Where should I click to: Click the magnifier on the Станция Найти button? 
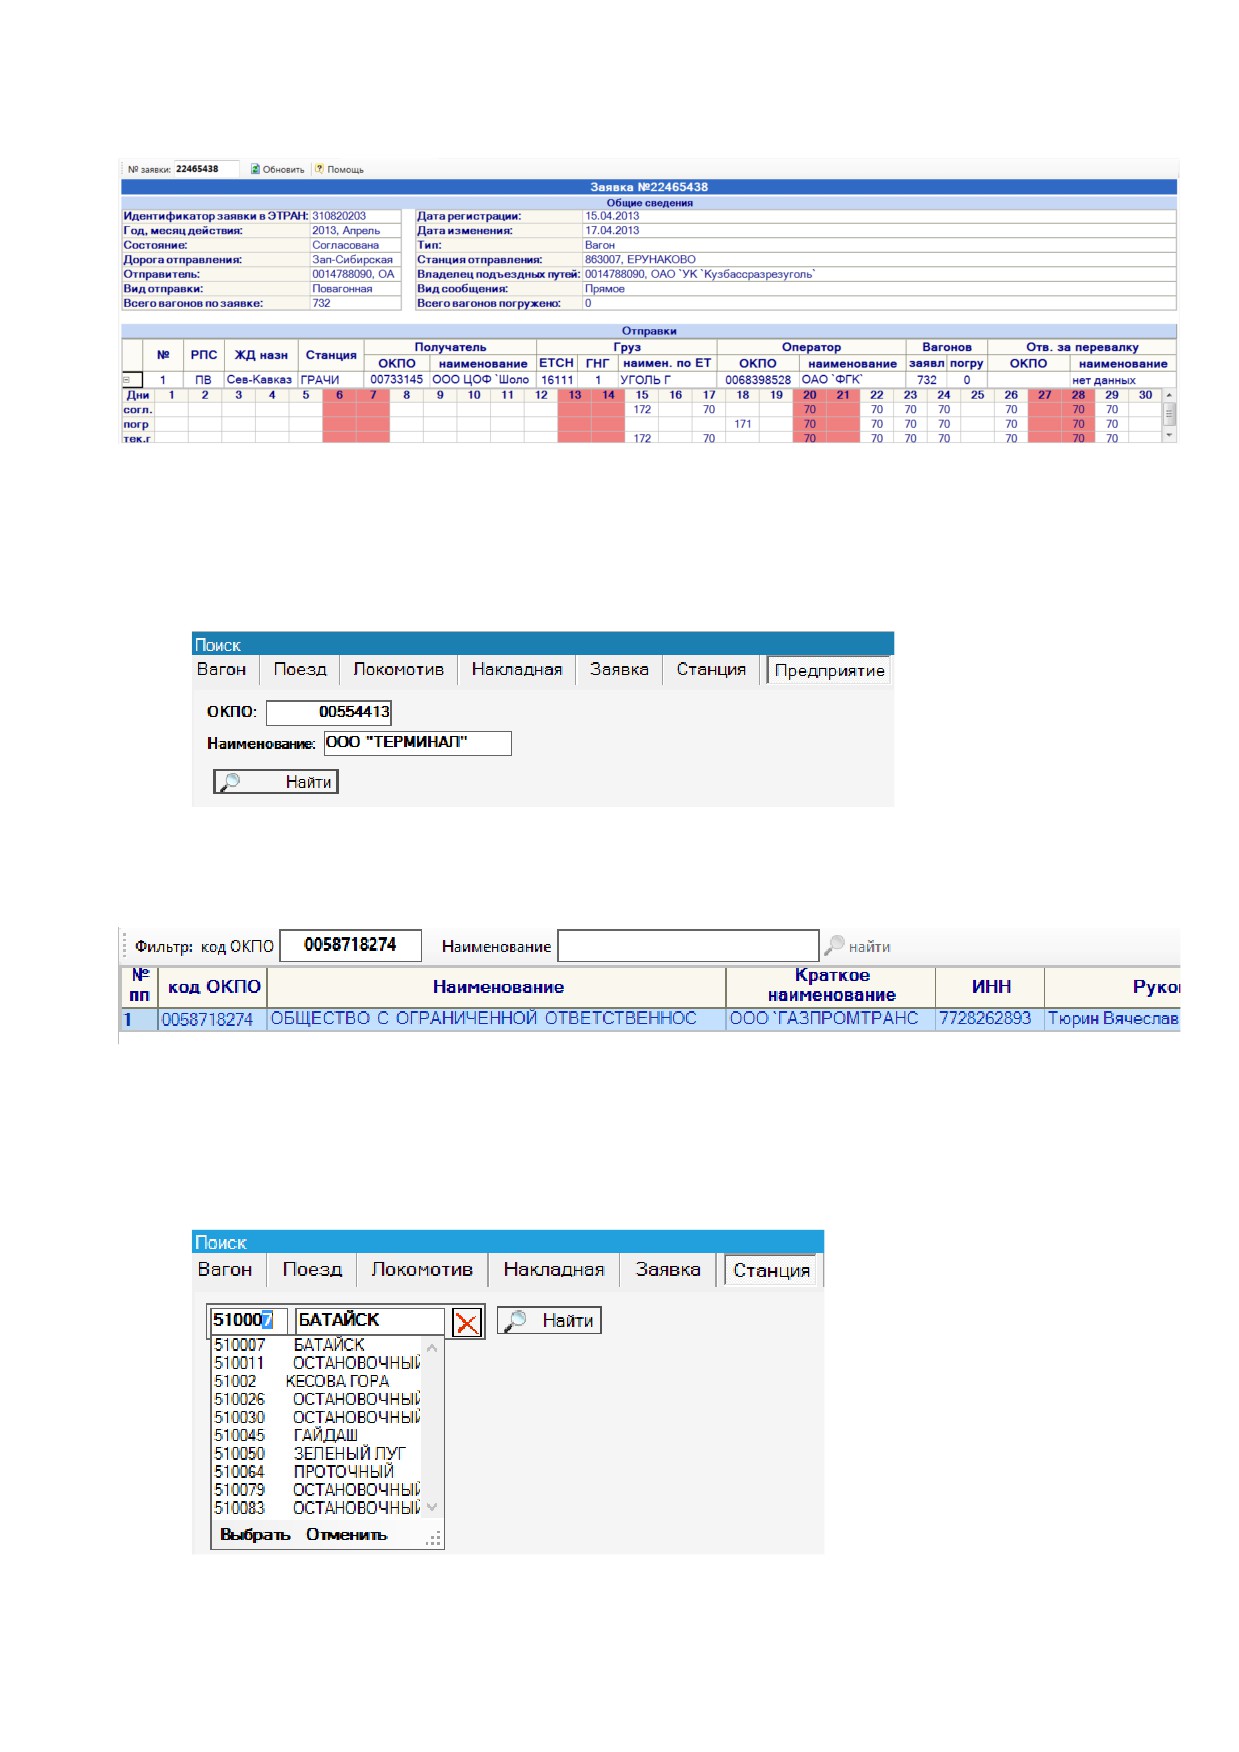tap(516, 1320)
